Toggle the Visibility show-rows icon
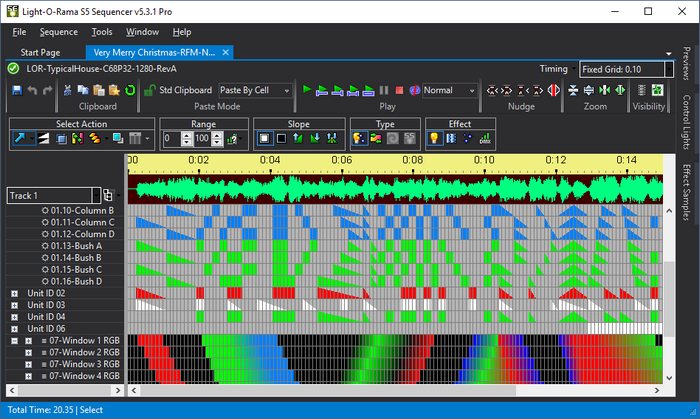Viewport: 700px width, 419px height. (x=643, y=90)
